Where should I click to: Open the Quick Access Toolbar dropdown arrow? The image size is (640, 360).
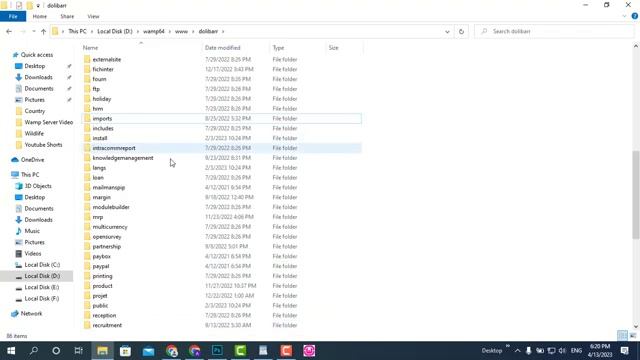pos(38,6)
